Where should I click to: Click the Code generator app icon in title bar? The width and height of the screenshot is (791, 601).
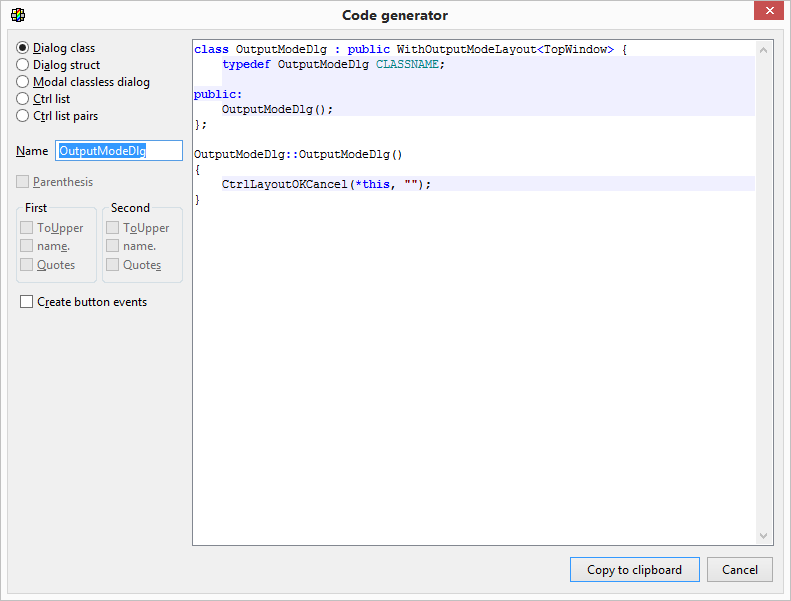coord(17,15)
